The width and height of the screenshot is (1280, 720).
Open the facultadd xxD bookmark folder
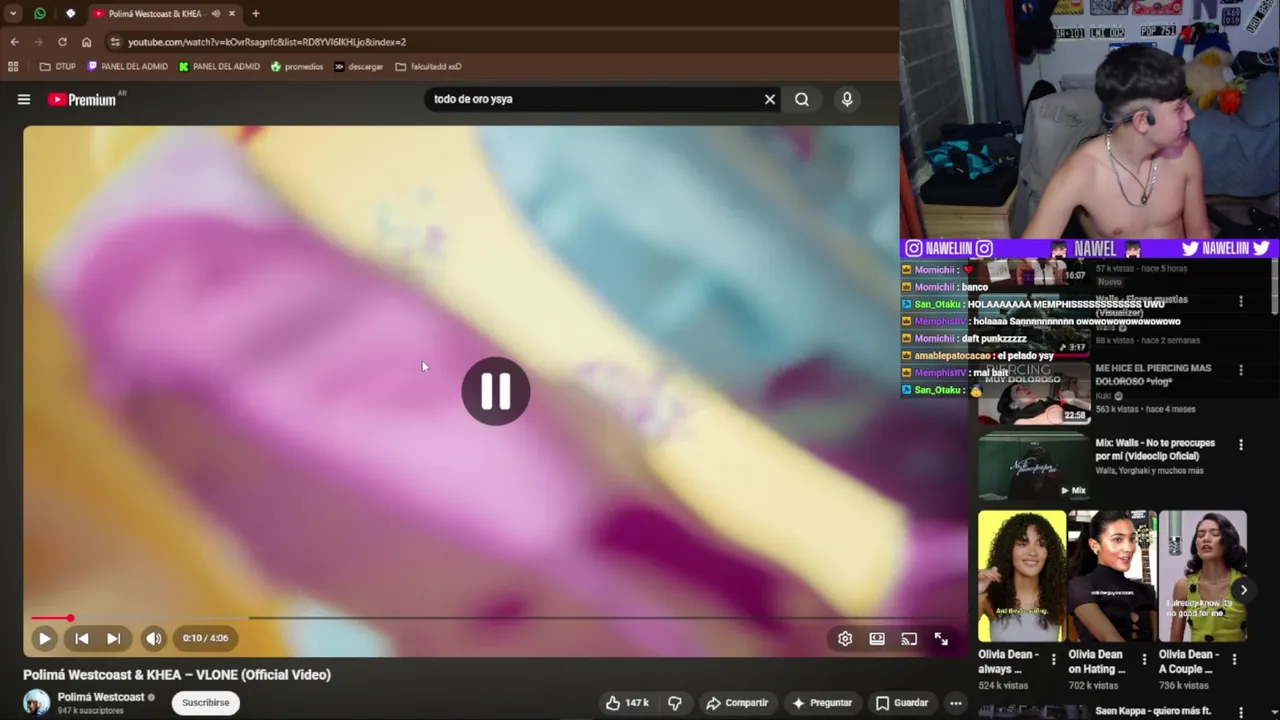pyautogui.click(x=428, y=67)
